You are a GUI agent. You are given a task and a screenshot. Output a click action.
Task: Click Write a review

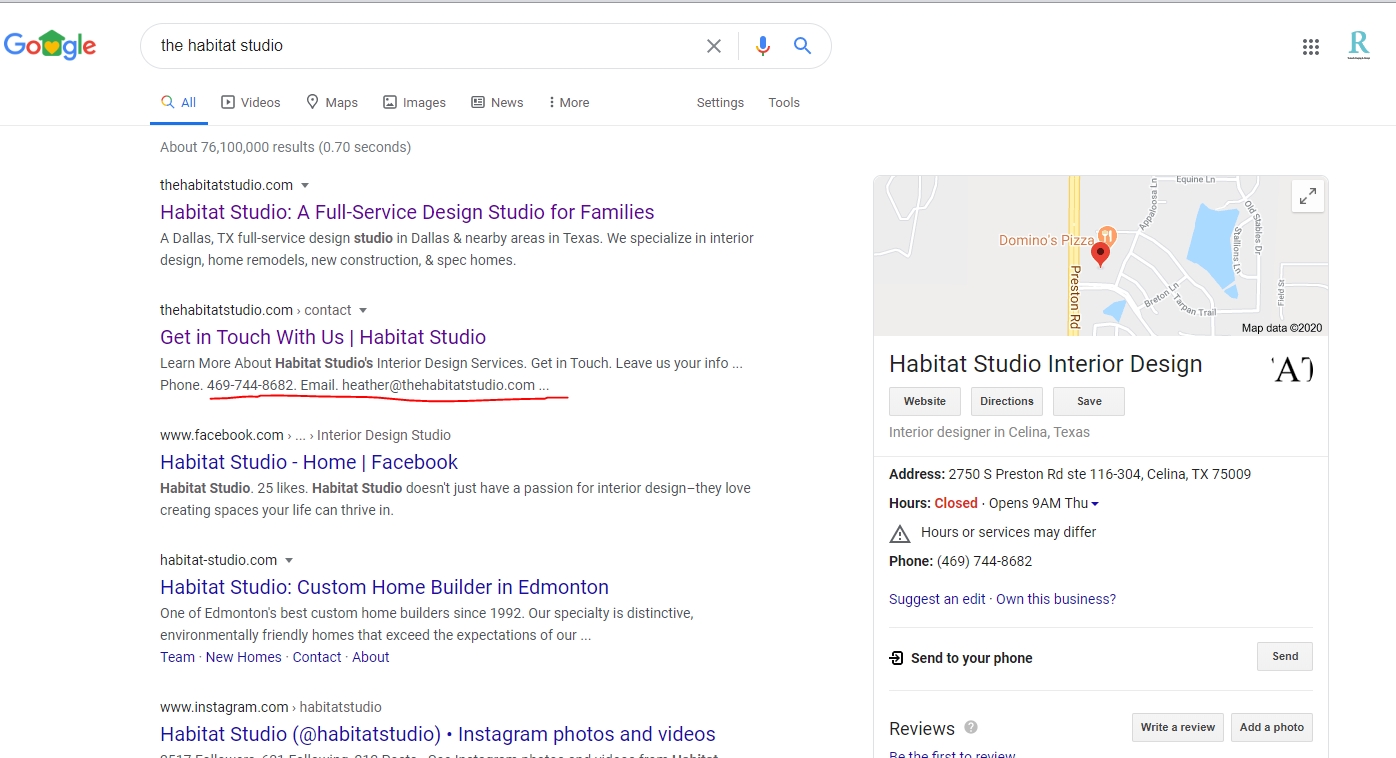(1177, 727)
